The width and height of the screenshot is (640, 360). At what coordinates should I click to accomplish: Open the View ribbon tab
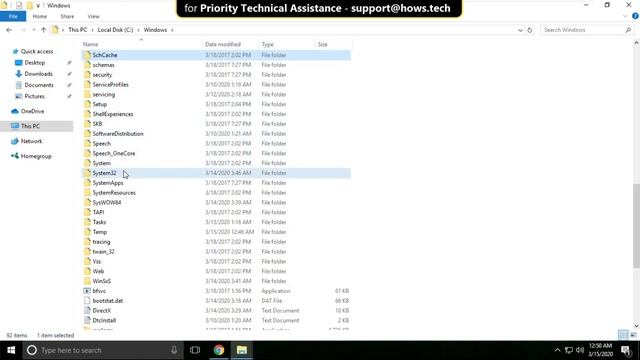point(93,16)
